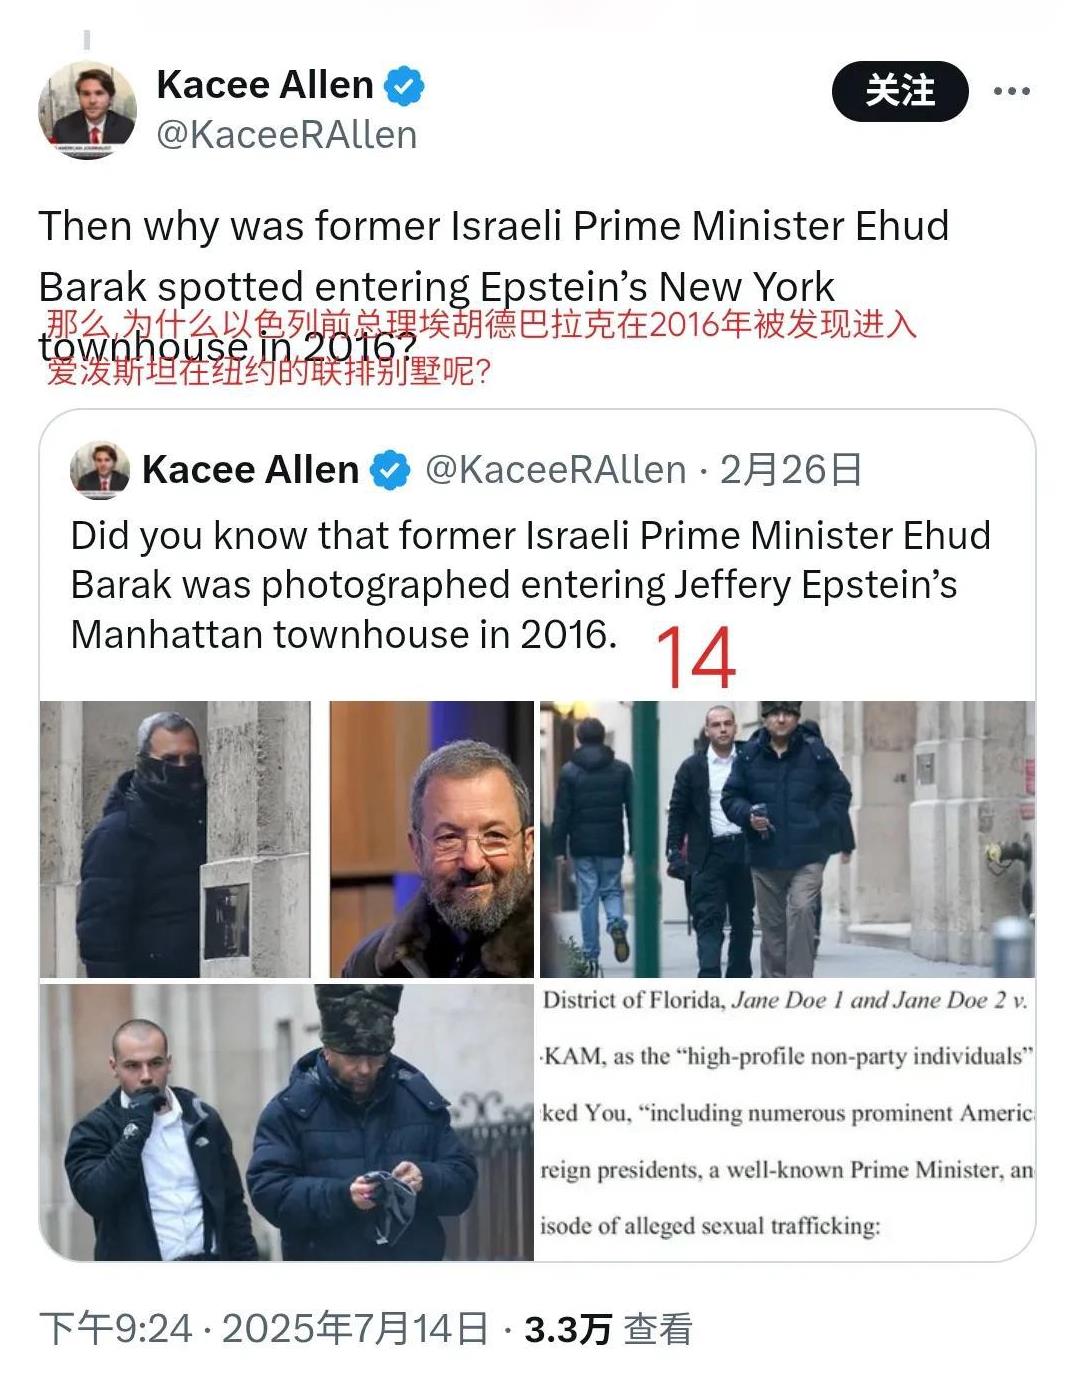Open the photo of men walking on the sidewalk
The image size is (1076, 1374).
coord(787,839)
